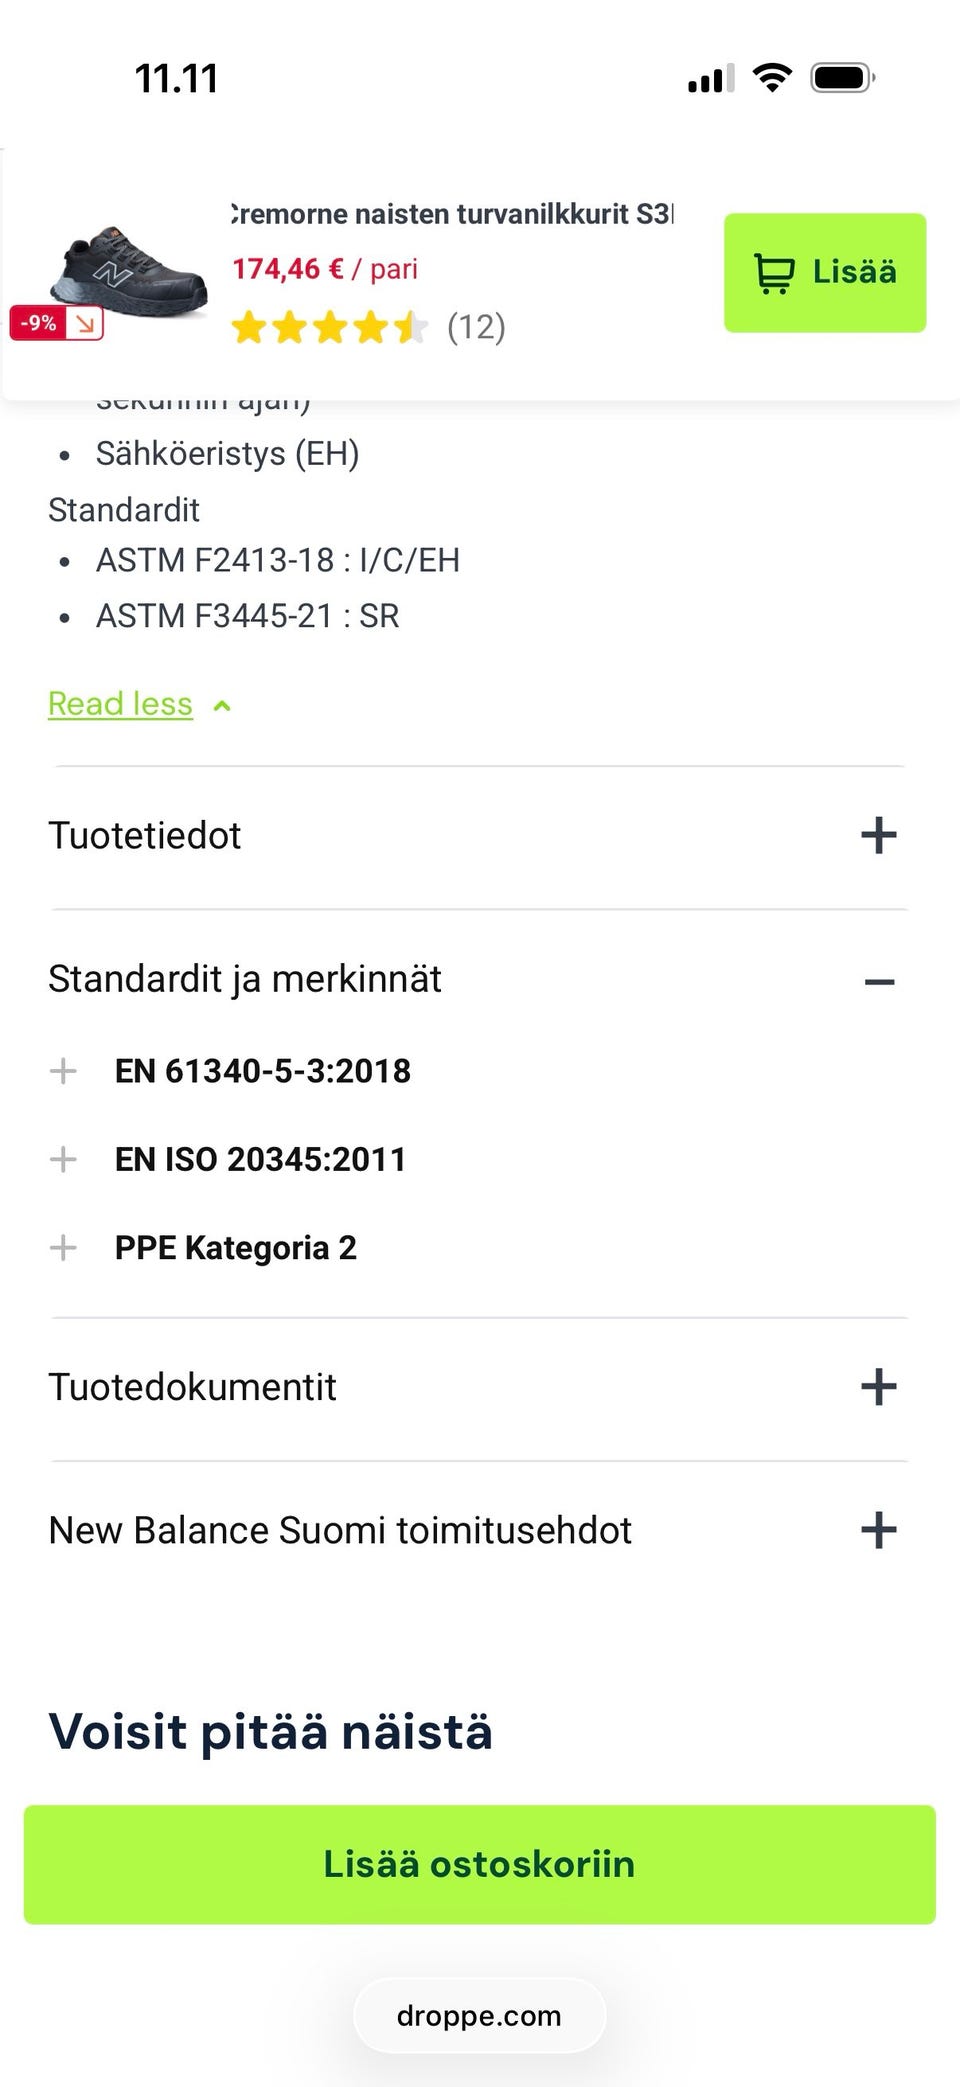Tap the Read less chevron arrow
This screenshot has width=960, height=2087.
222,706
